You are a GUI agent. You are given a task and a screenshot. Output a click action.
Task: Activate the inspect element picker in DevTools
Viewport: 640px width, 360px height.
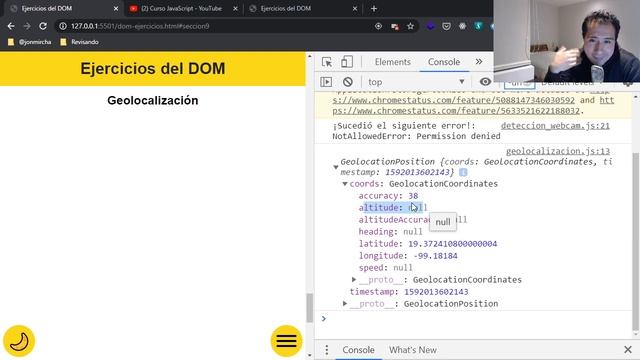[x=327, y=62]
